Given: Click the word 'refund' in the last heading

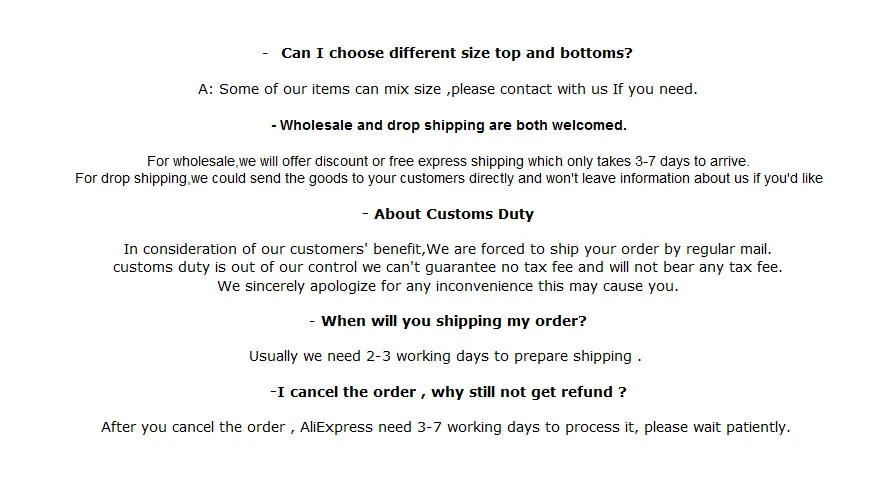Looking at the screenshot, I should pyautogui.click(x=587, y=392).
